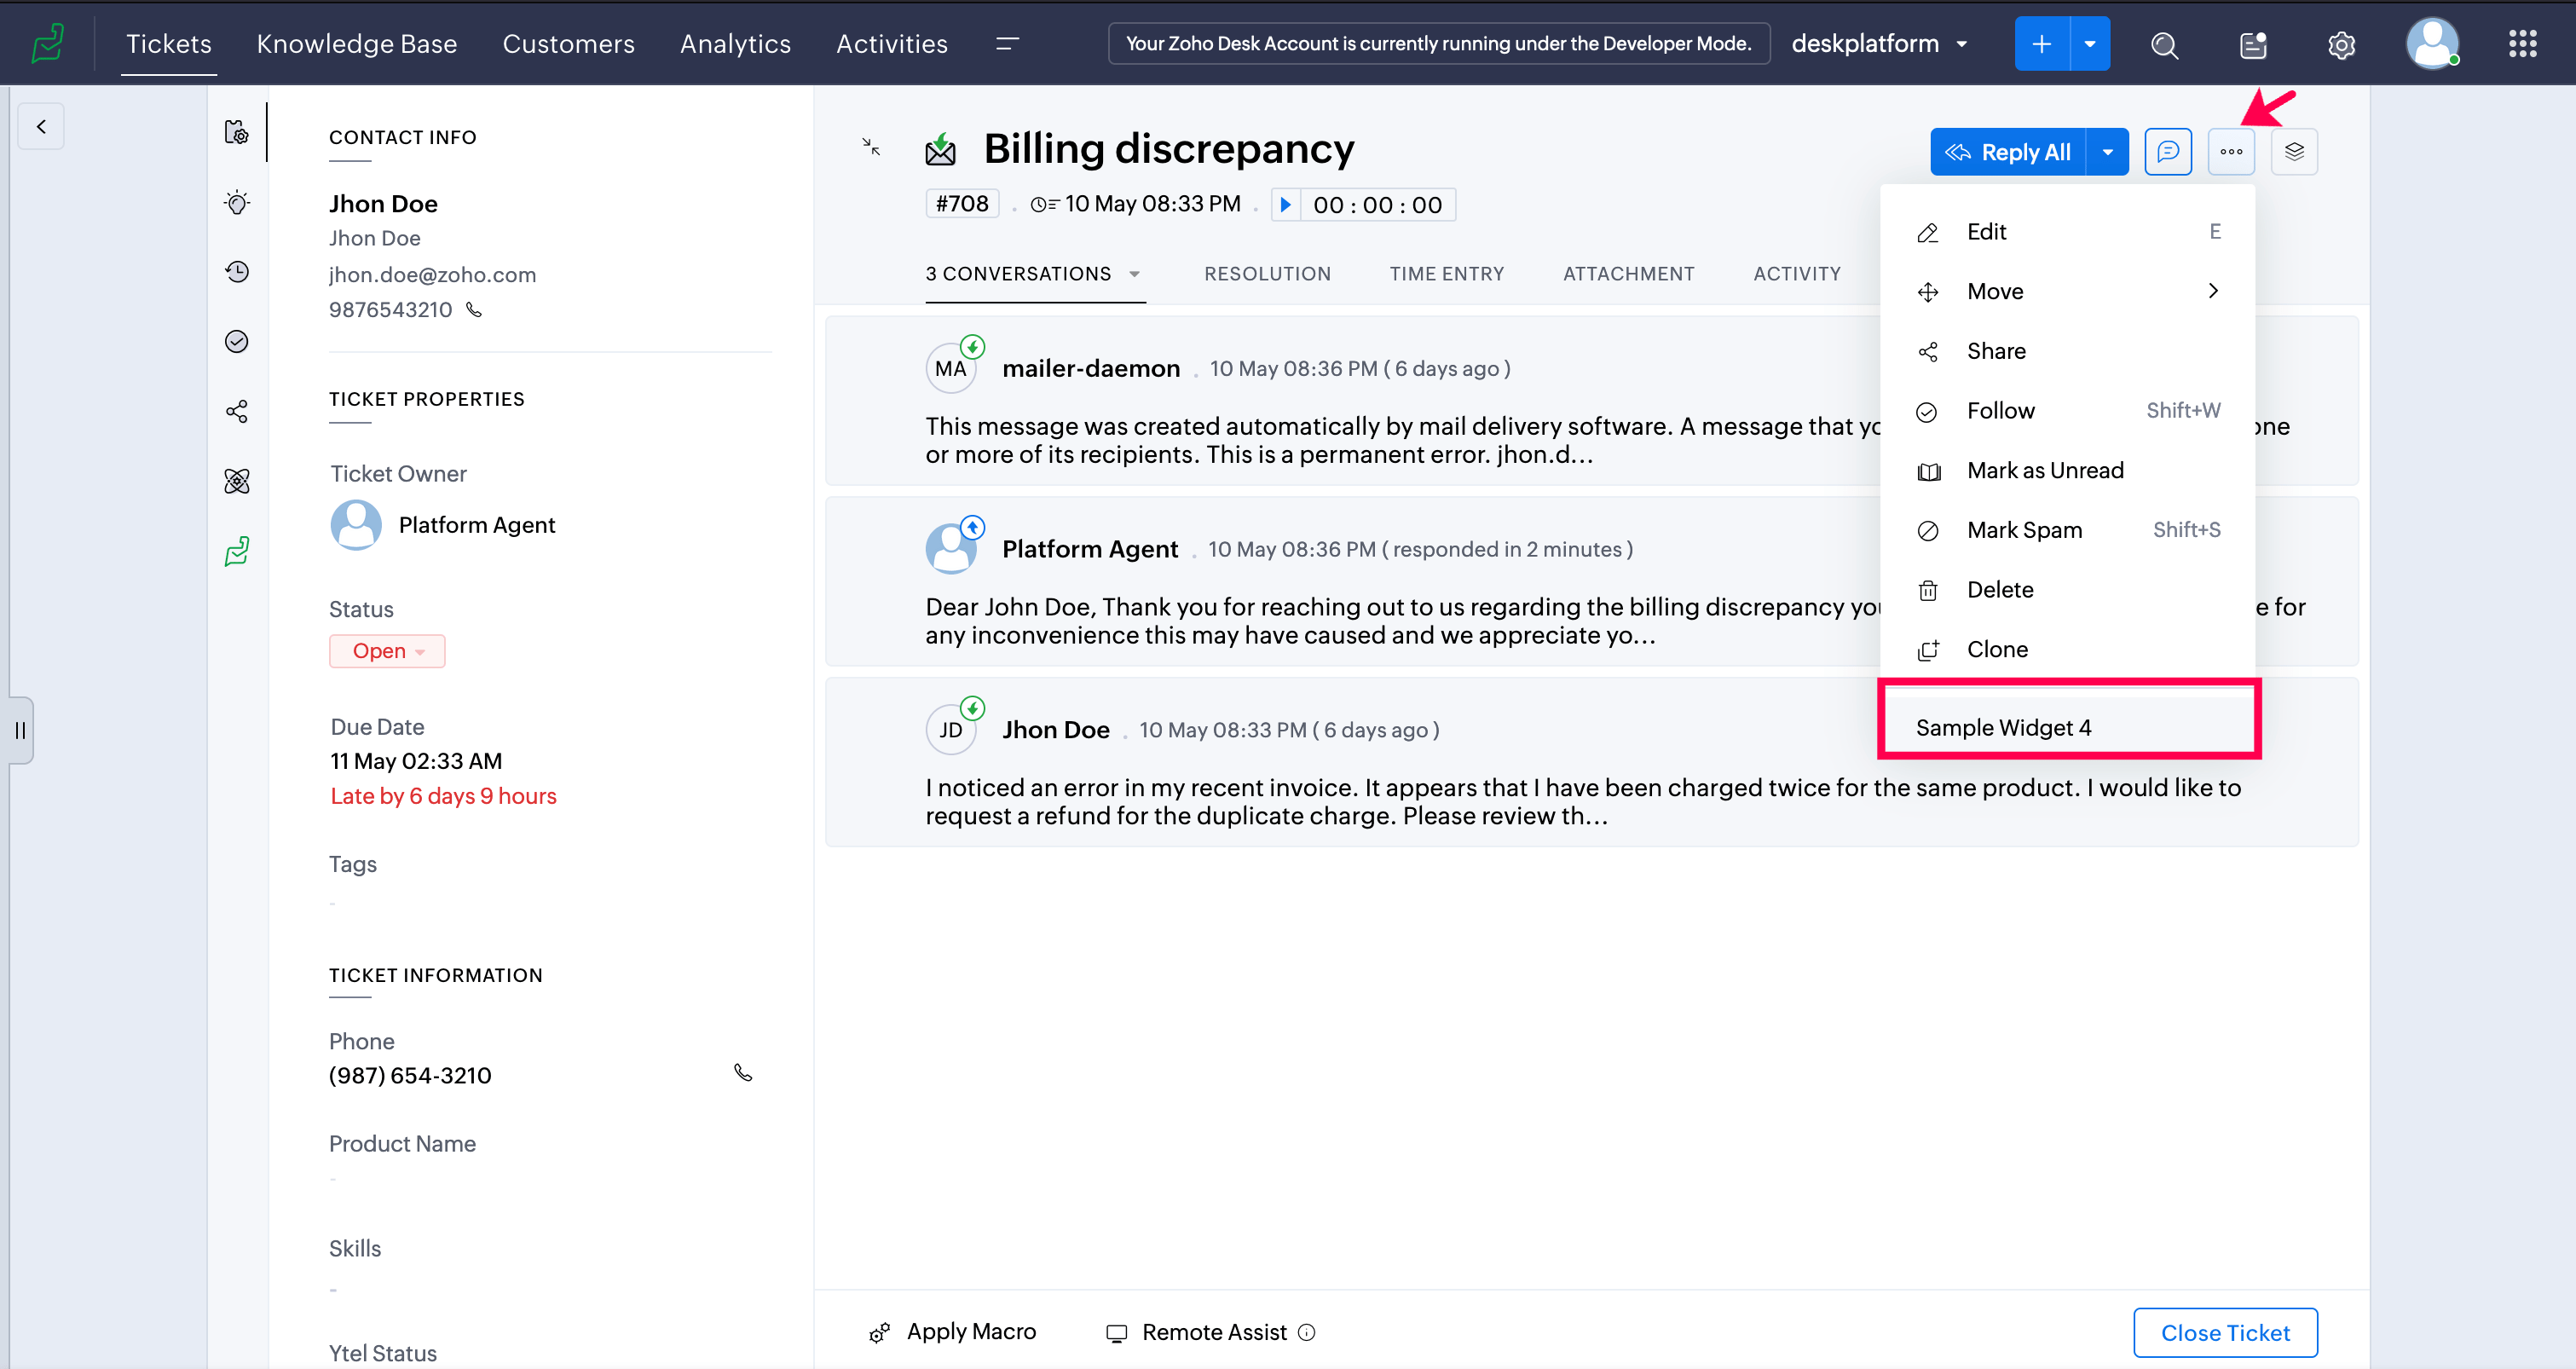The width and height of the screenshot is (2576, 1369).
Task: Open the Reply All dropdown arrow
Action: tap(2107, 152)
